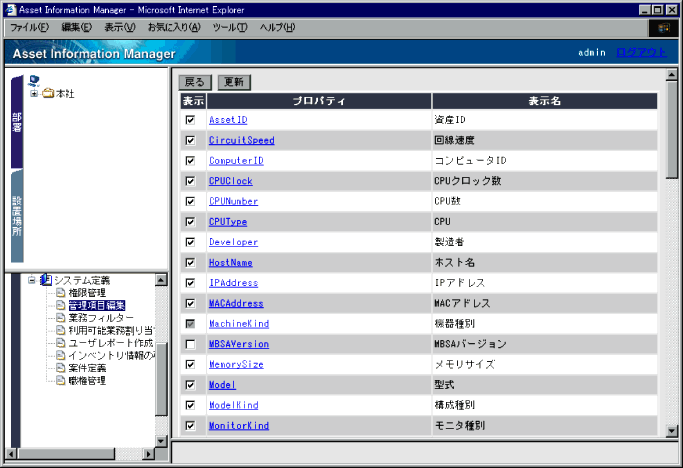The height and width of the screenshot is (468, 683).
Task: Click the tree panel scroll-right arrow
Action: 149,454
